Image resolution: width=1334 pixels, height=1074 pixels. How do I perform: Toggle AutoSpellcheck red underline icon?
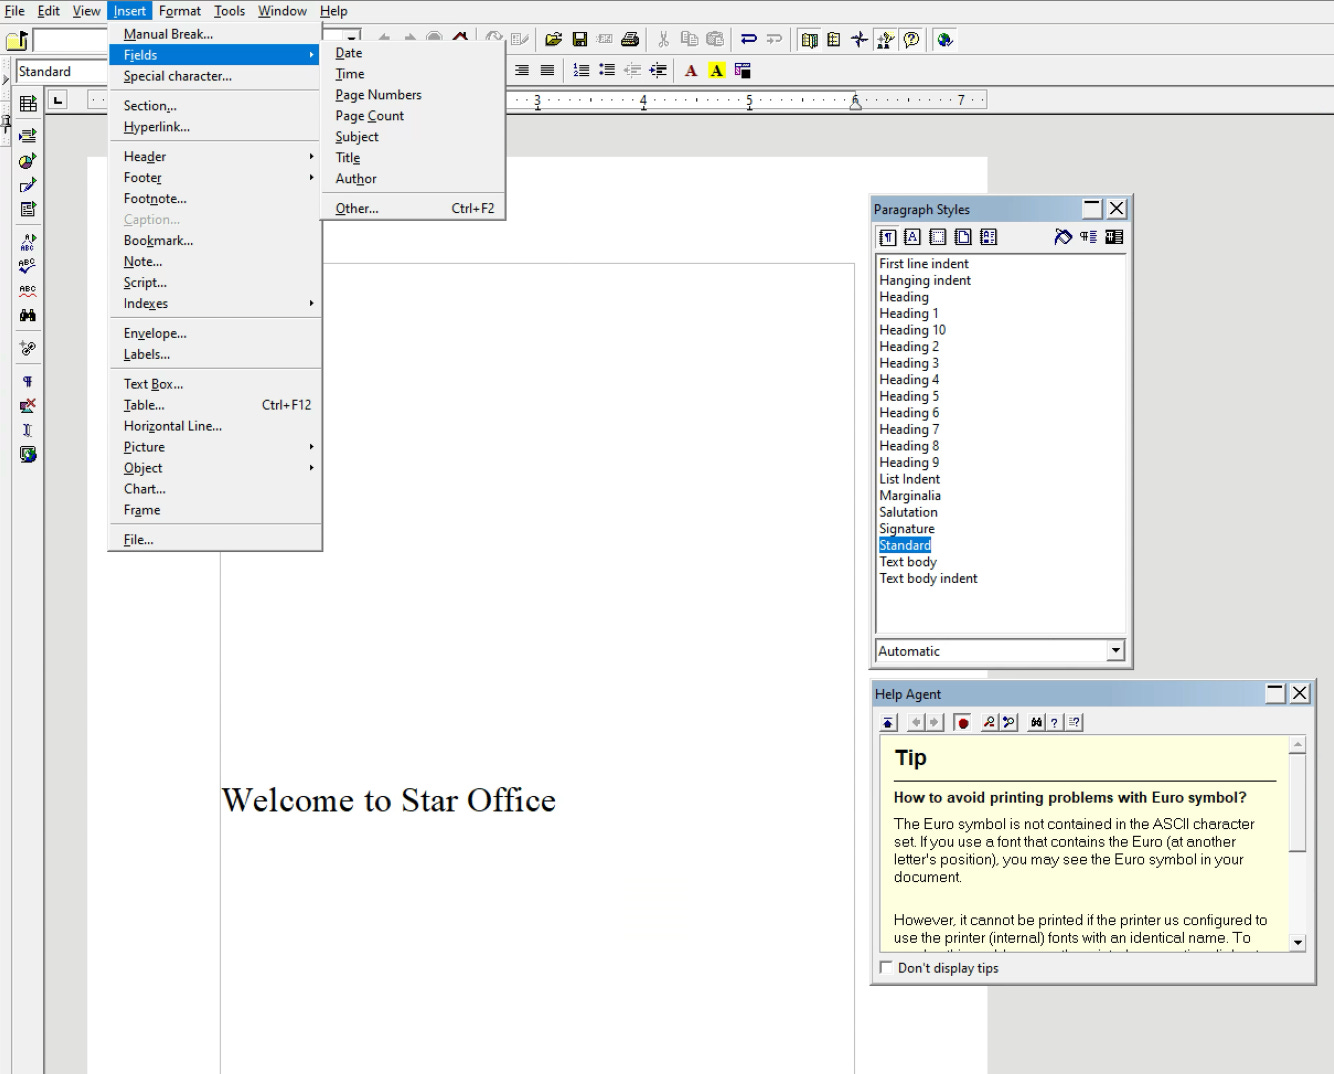pyautogui.click(x=28, y=291)
